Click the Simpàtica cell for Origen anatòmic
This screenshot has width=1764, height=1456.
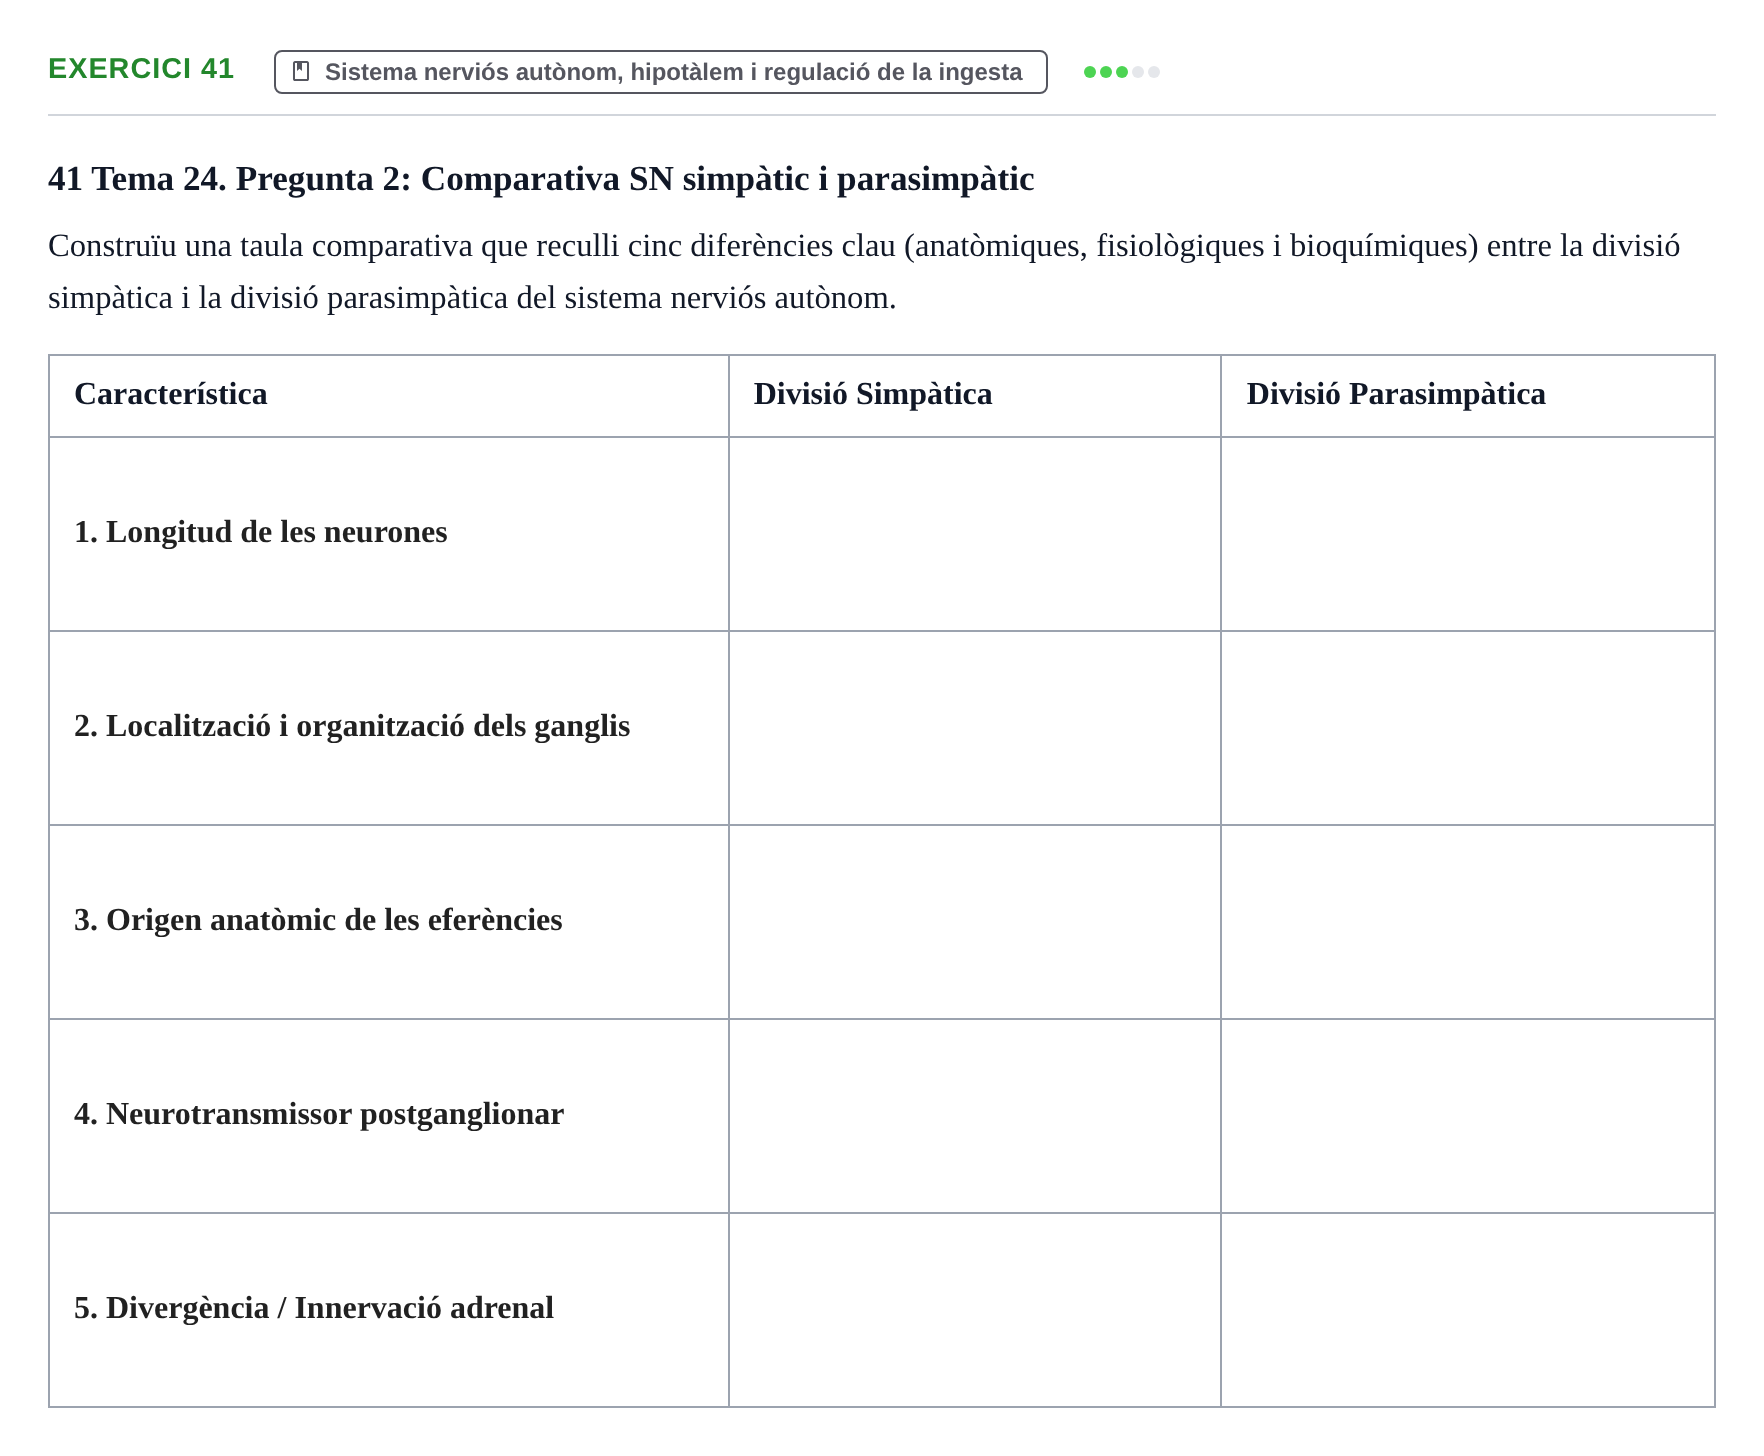(975, 922)
